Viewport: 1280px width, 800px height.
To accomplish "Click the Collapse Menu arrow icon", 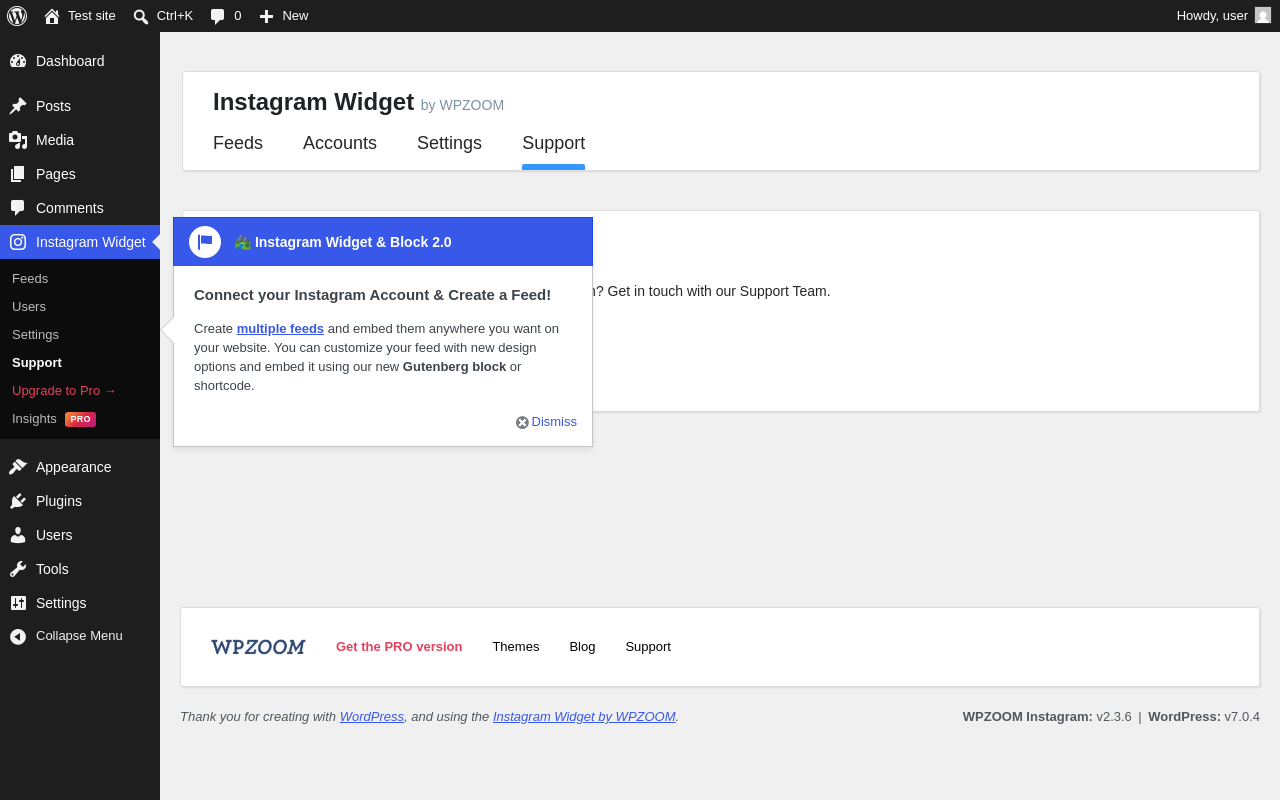I will [x=18, y=636].
